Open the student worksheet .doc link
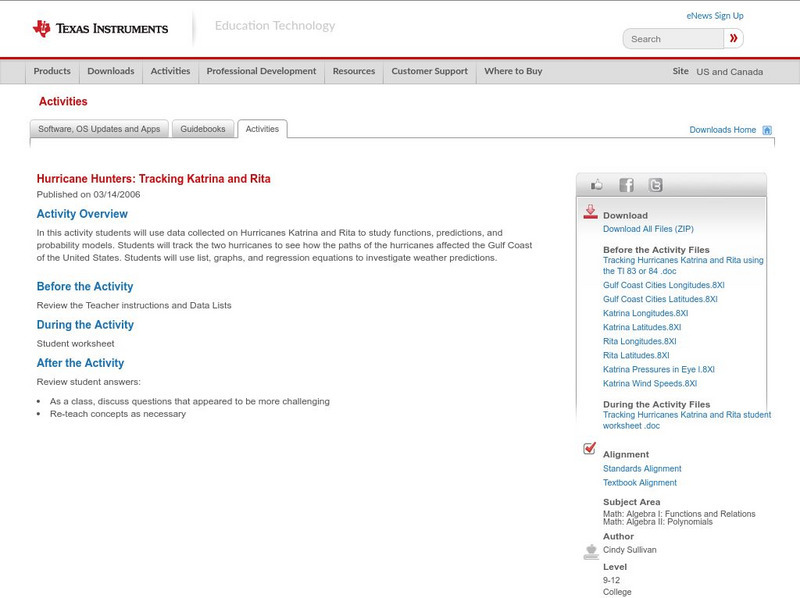 pos(687,420)
